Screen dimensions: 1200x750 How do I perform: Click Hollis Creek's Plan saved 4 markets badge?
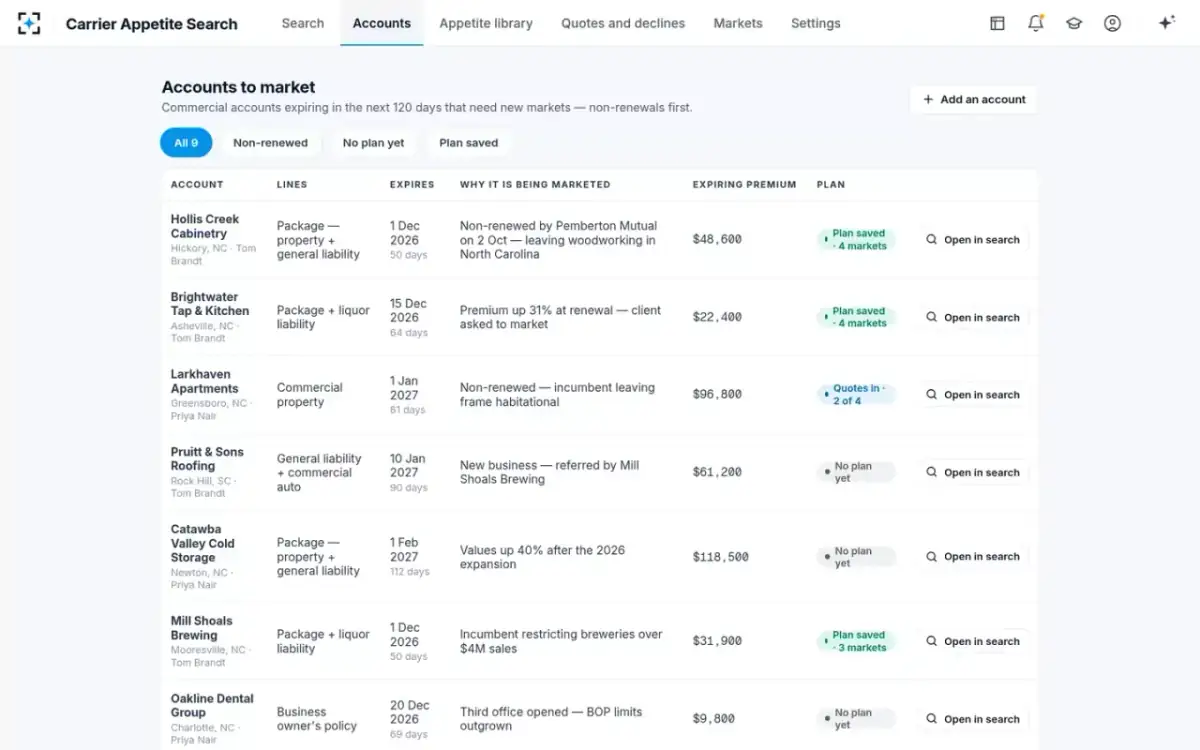tap(856, 240)
